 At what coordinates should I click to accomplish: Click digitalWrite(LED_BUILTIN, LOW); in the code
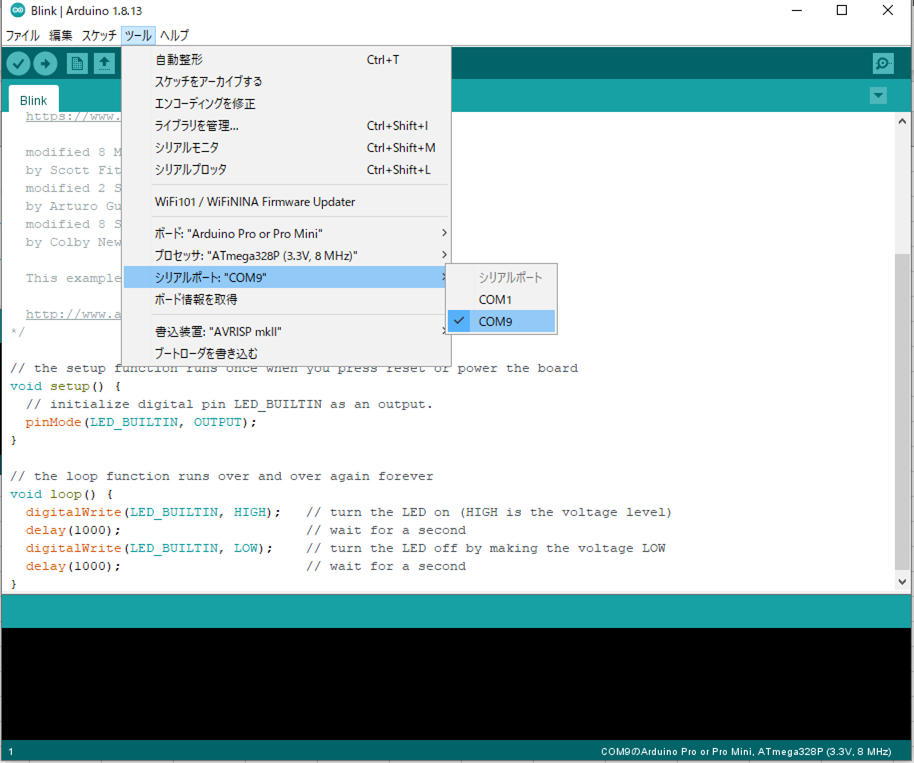(149, 548)
